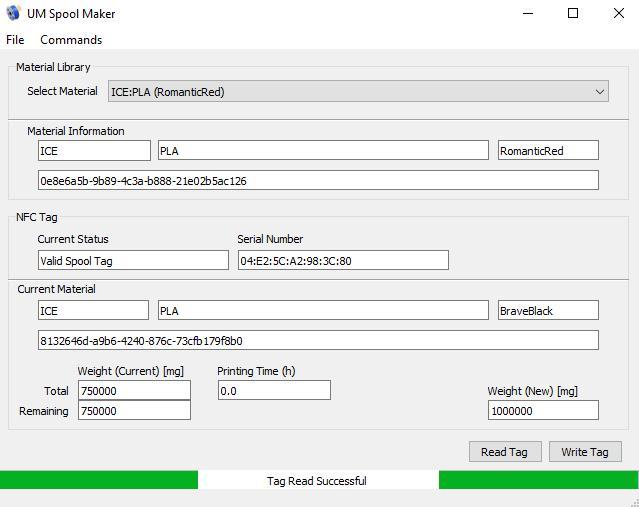
Task: Close the UM Spool Maker window
Action: 619,13
